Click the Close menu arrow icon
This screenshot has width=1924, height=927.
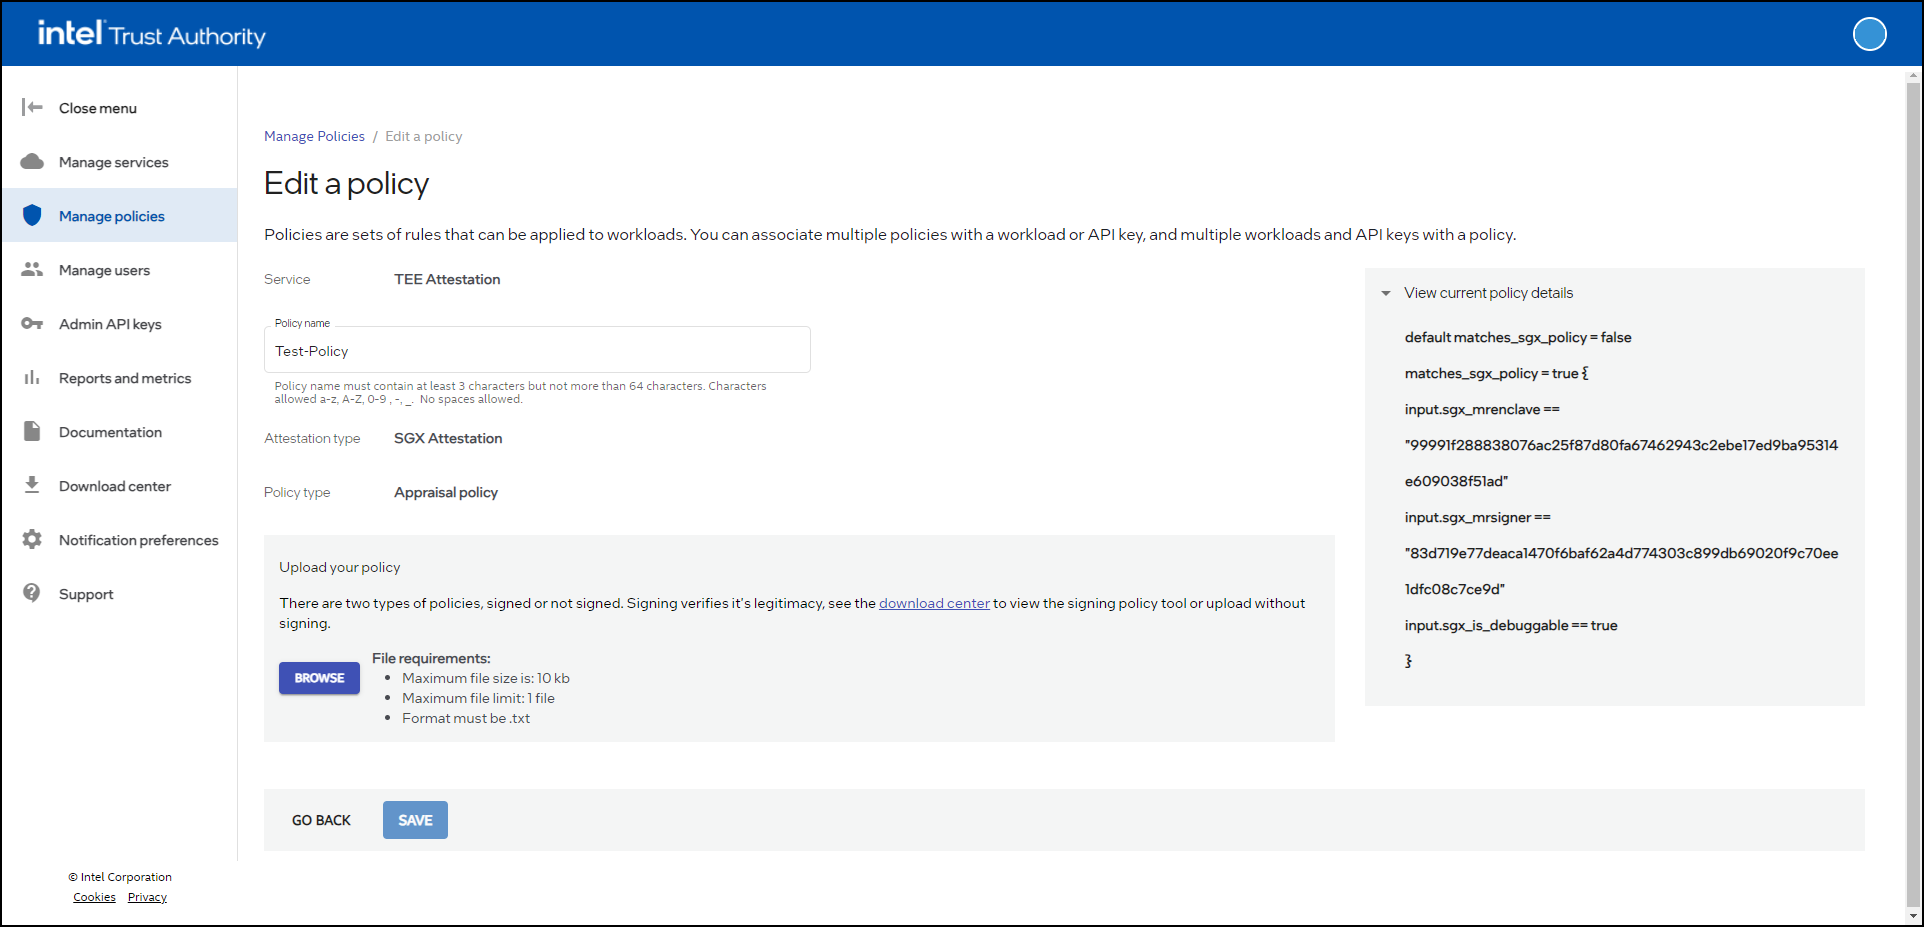pyautogui.click(x=32, y=107)
